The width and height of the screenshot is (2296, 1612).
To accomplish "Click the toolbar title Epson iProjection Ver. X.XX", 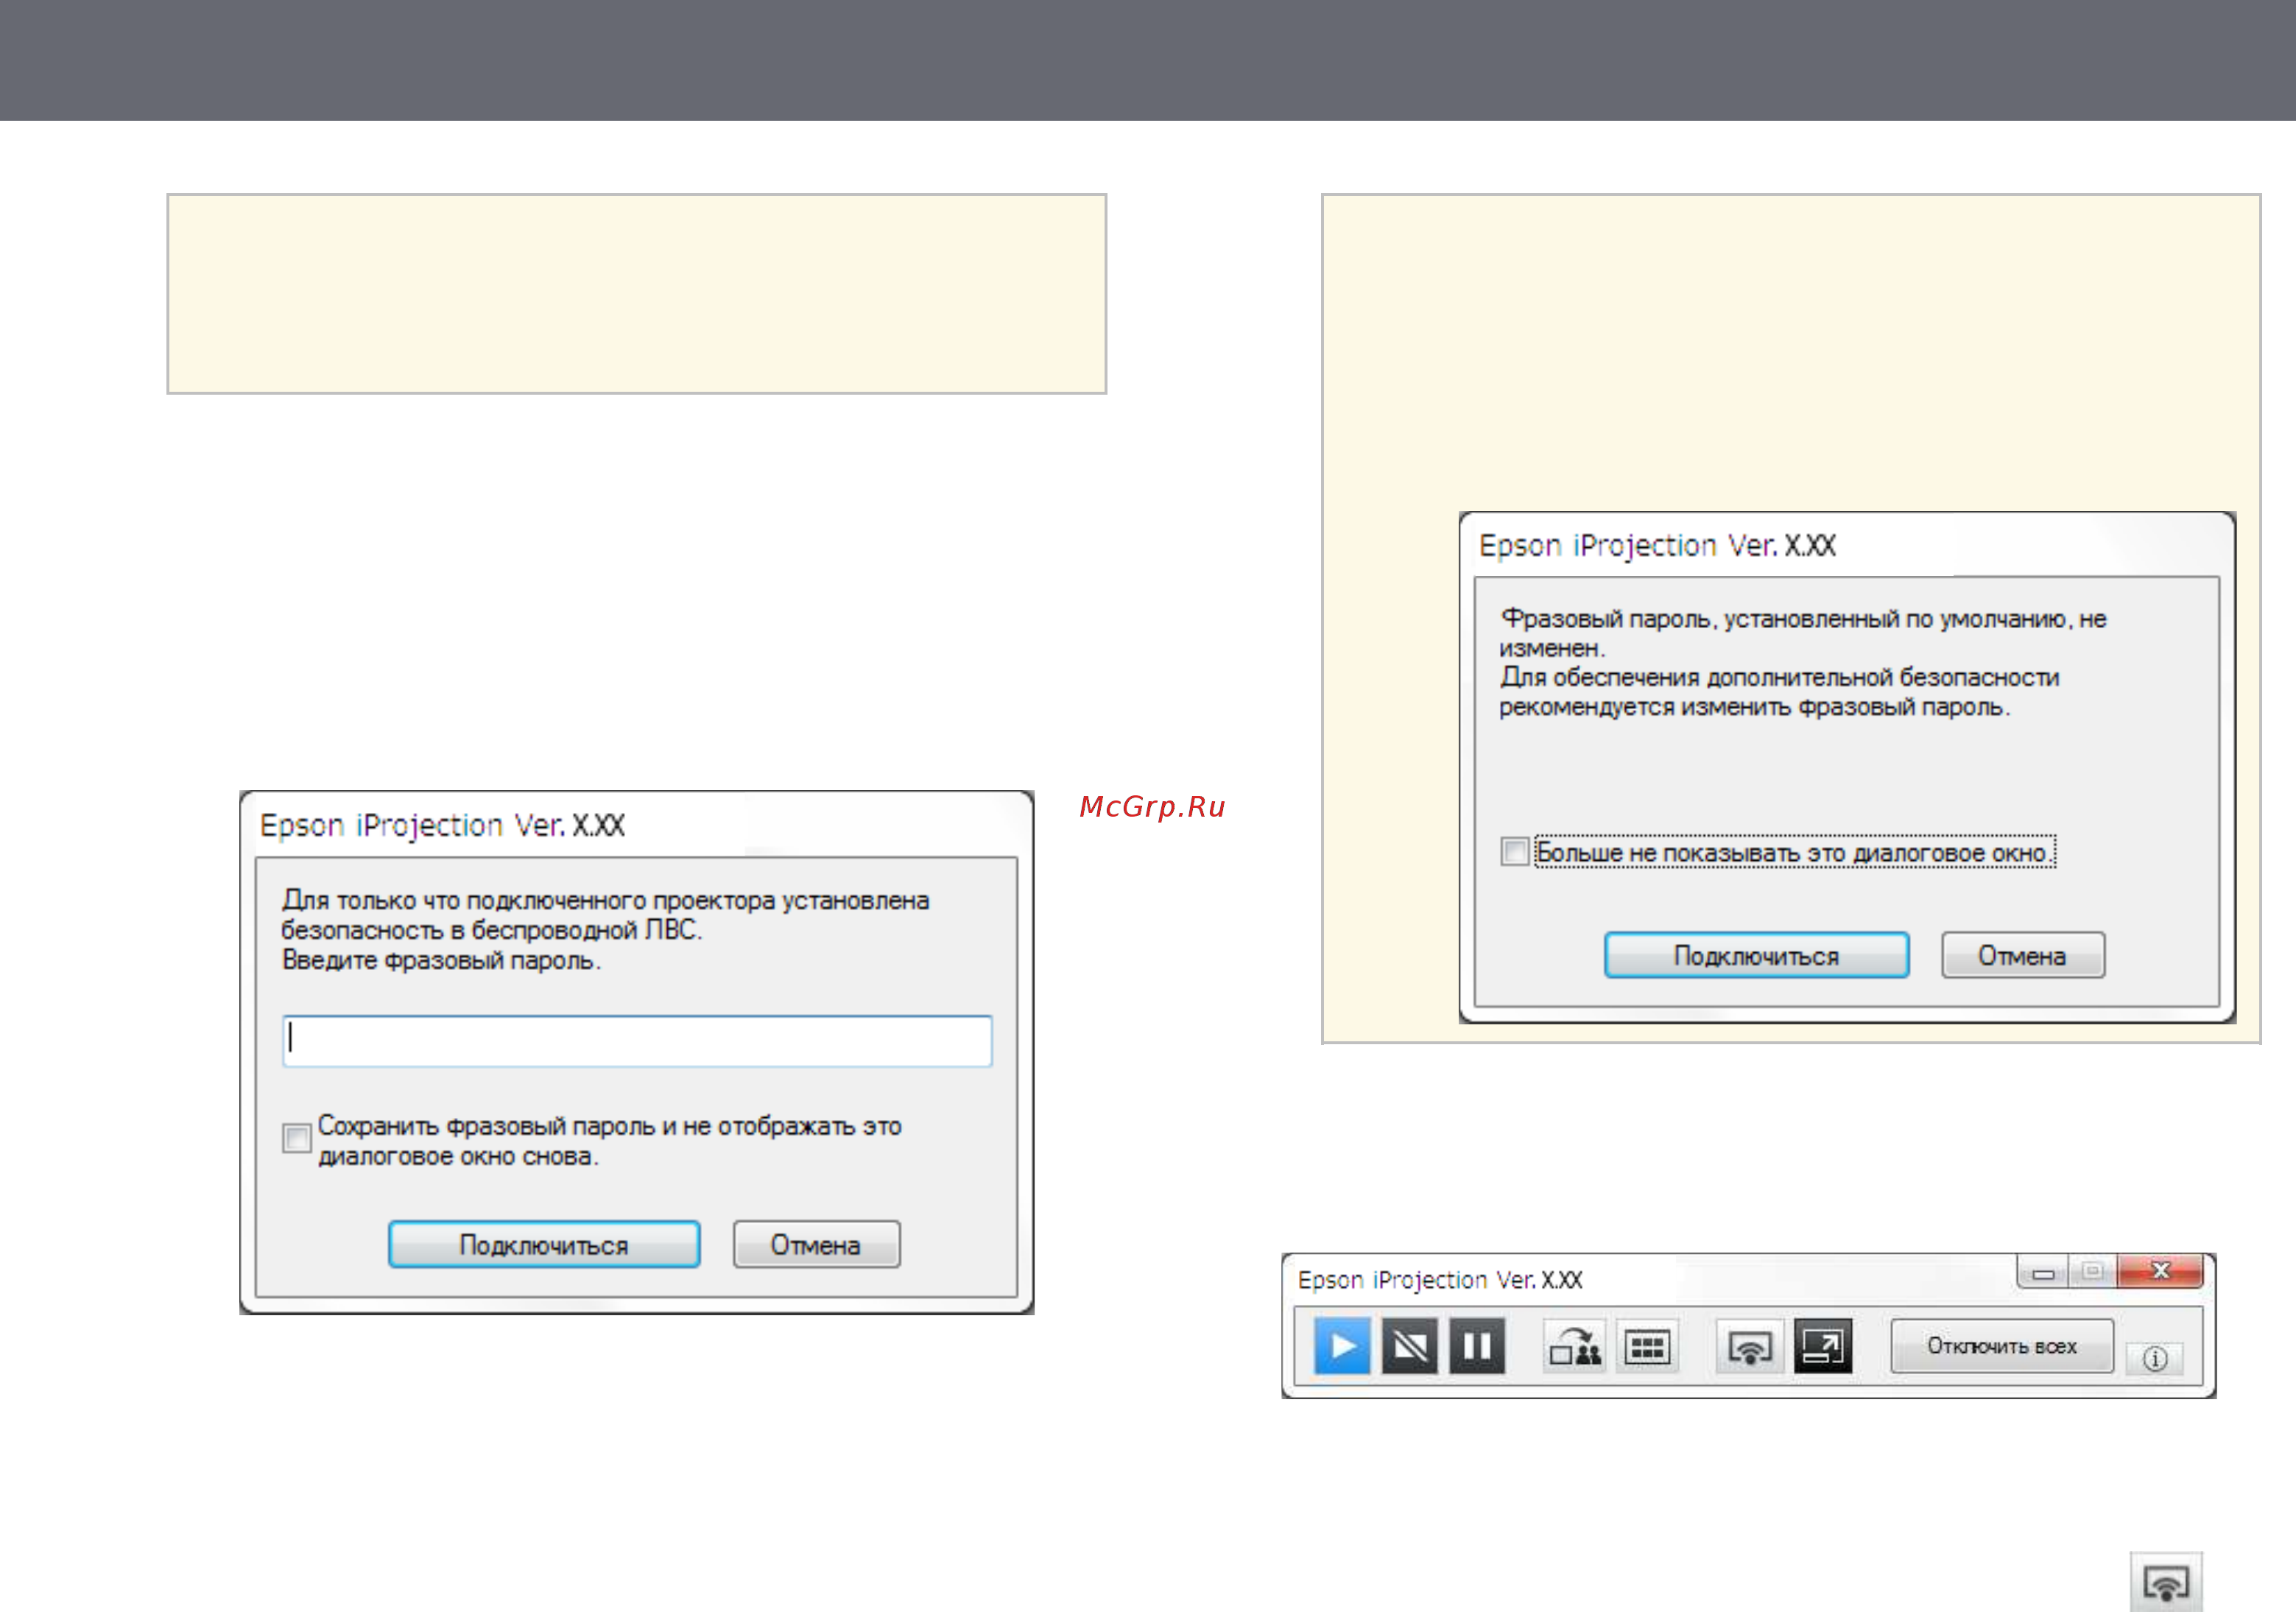I will tap(1440, 1280).
